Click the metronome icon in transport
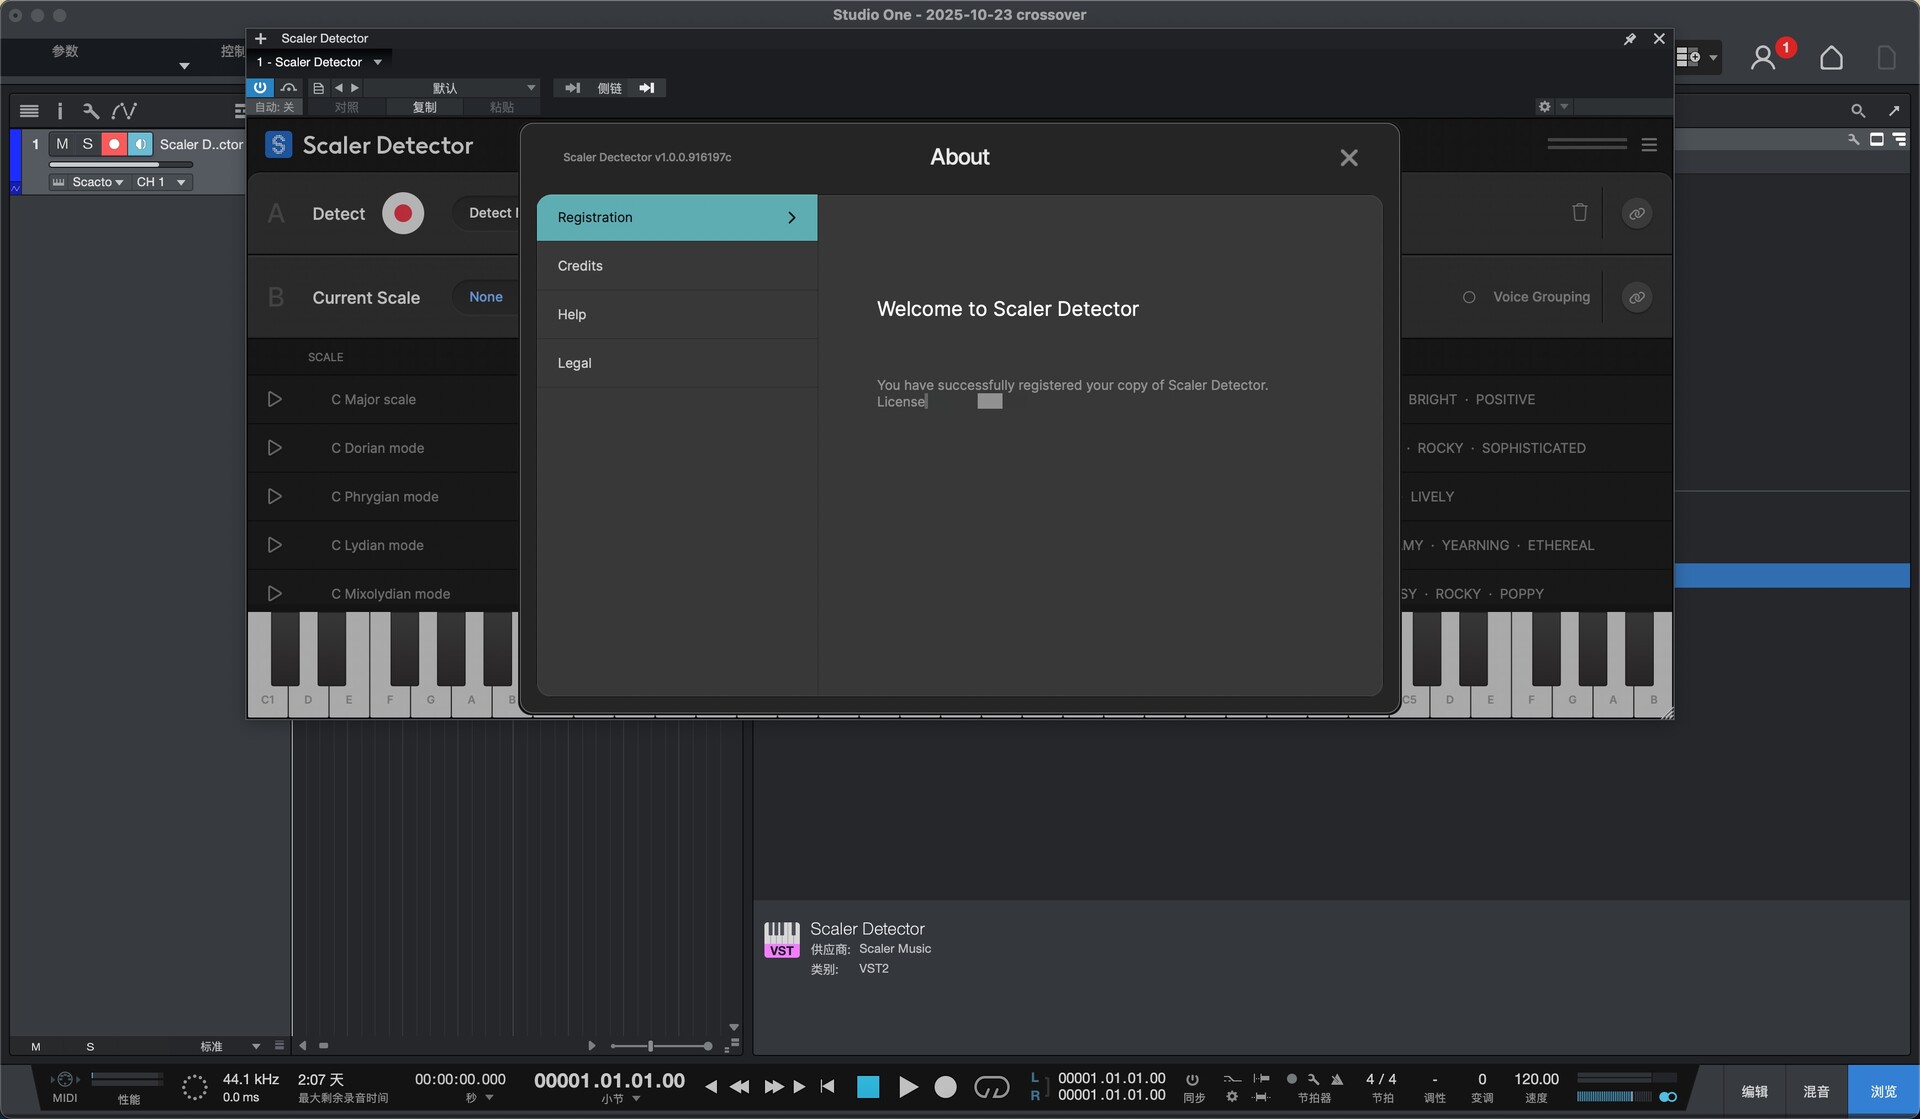Viewport: 1920px width, 1119px height. [1336, 1080]
